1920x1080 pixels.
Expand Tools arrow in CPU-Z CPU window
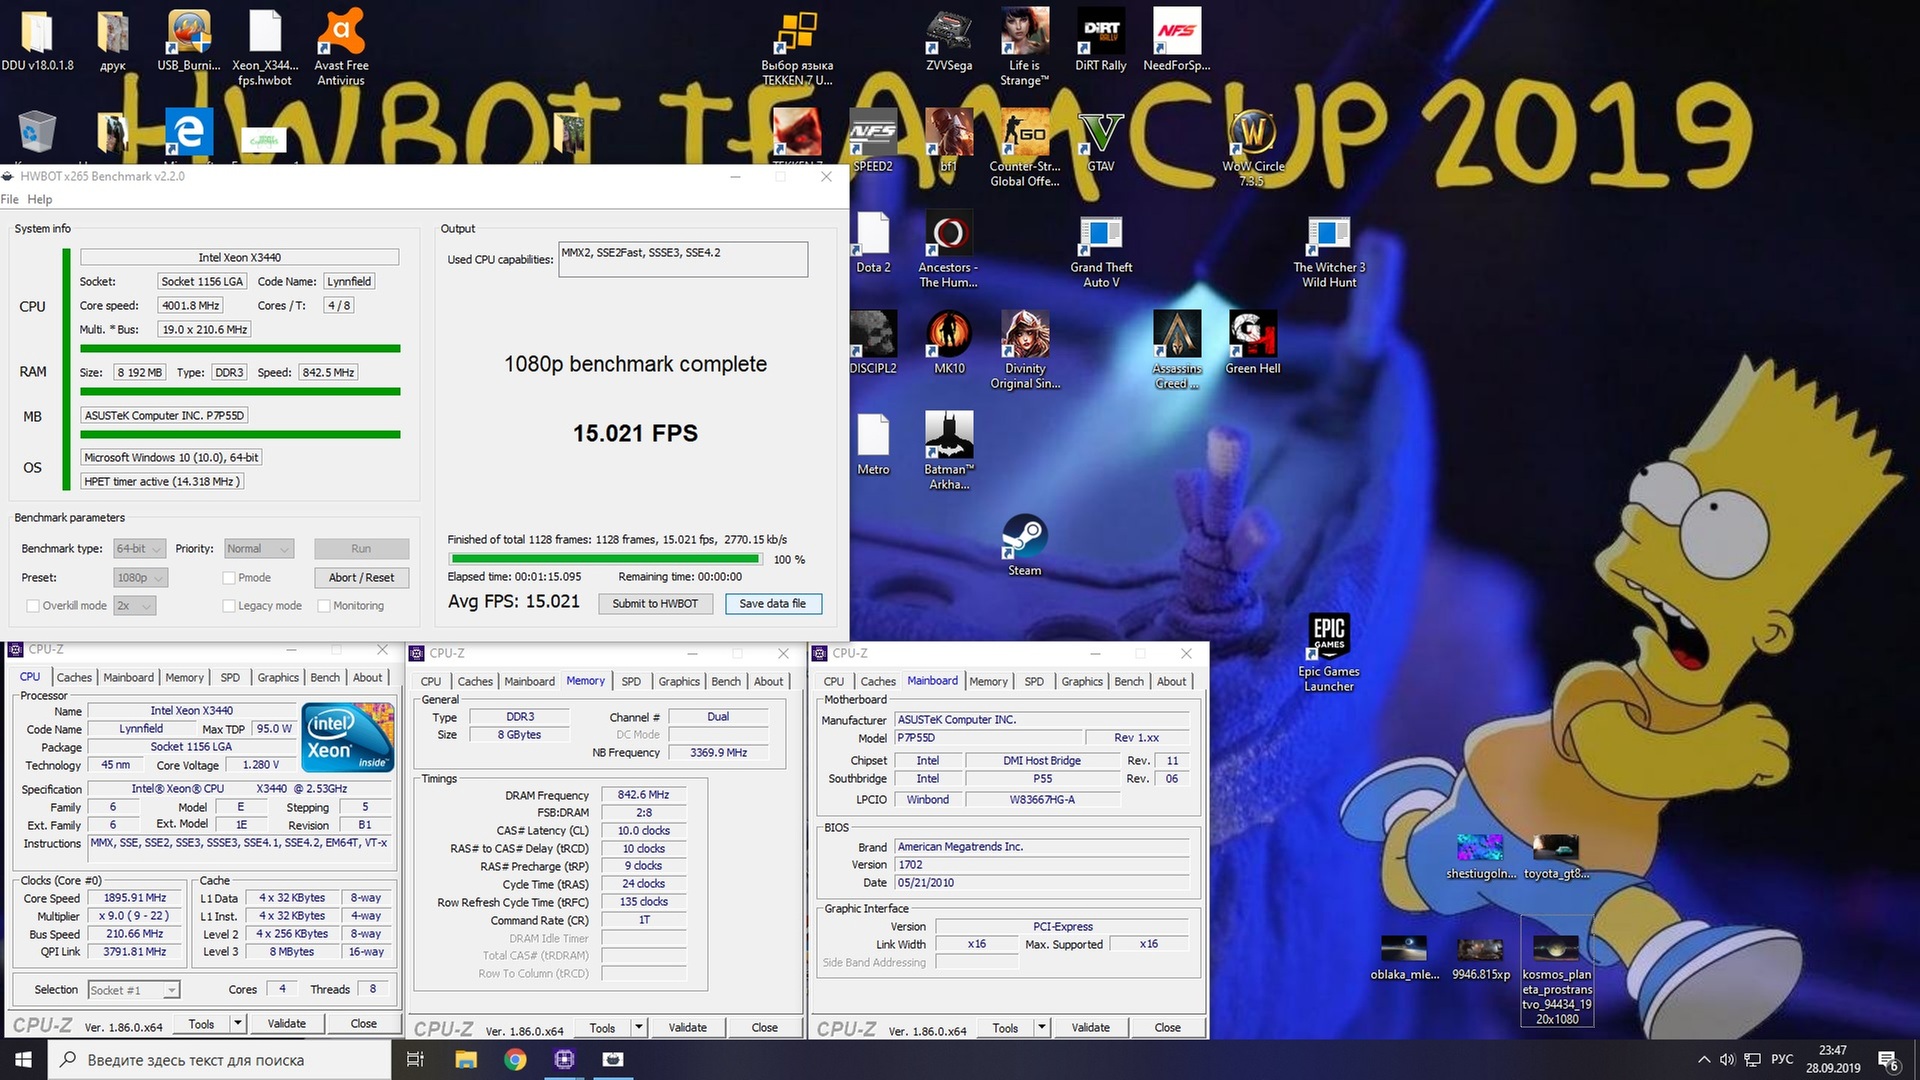238,1024
